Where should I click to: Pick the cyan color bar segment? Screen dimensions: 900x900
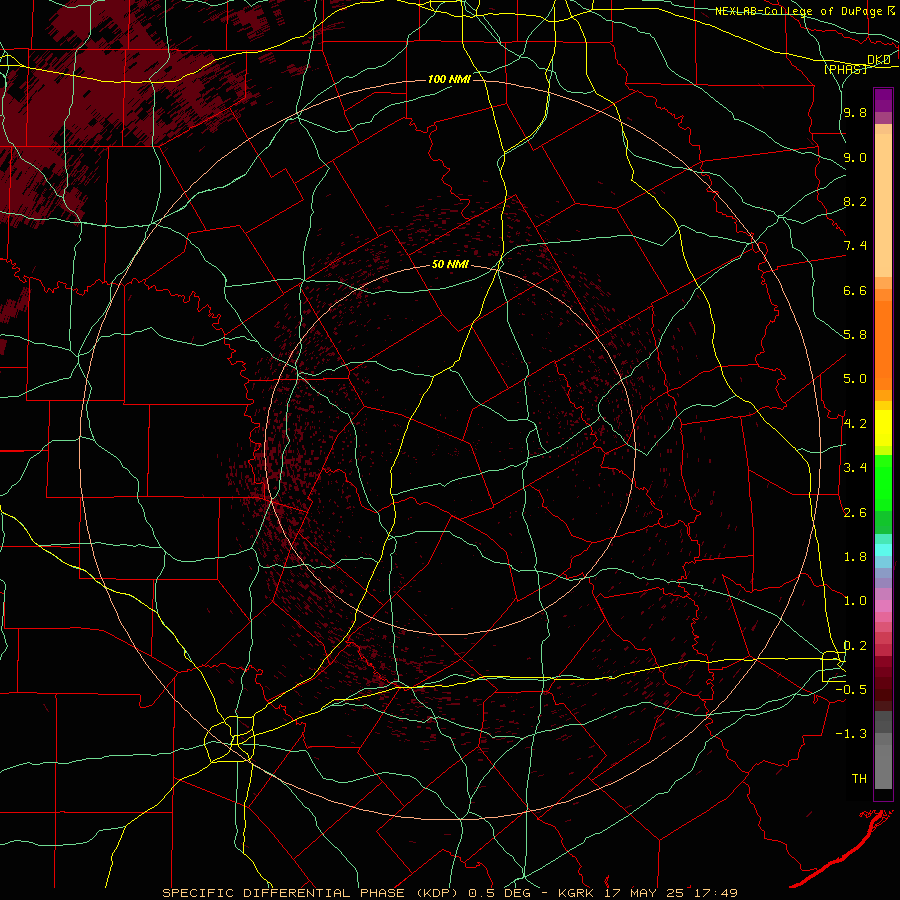click(883, 550)
